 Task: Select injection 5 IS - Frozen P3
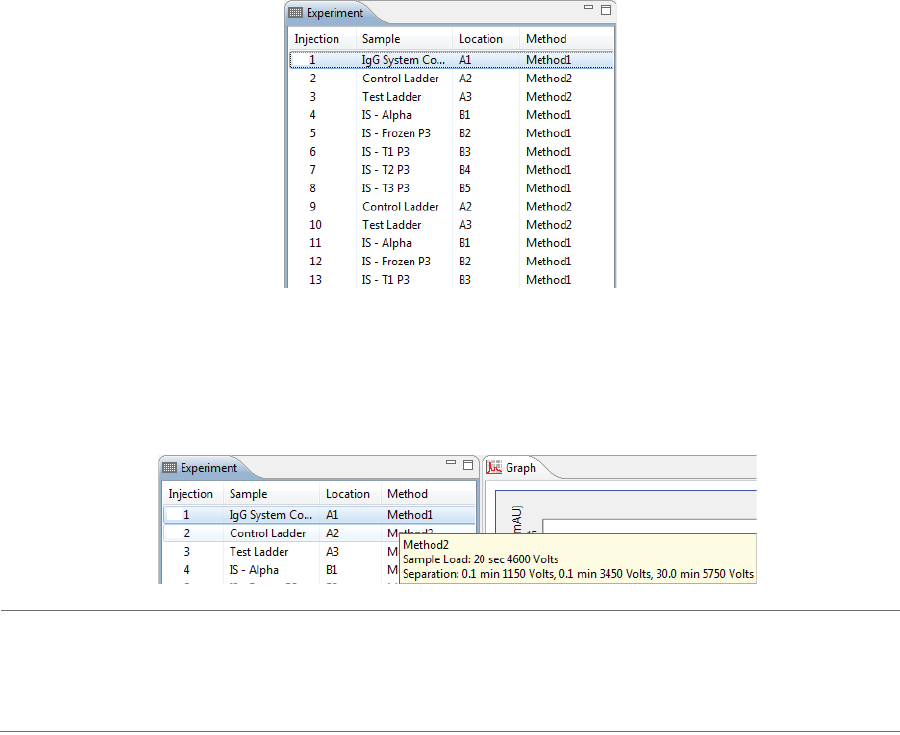tap(451, 133)
